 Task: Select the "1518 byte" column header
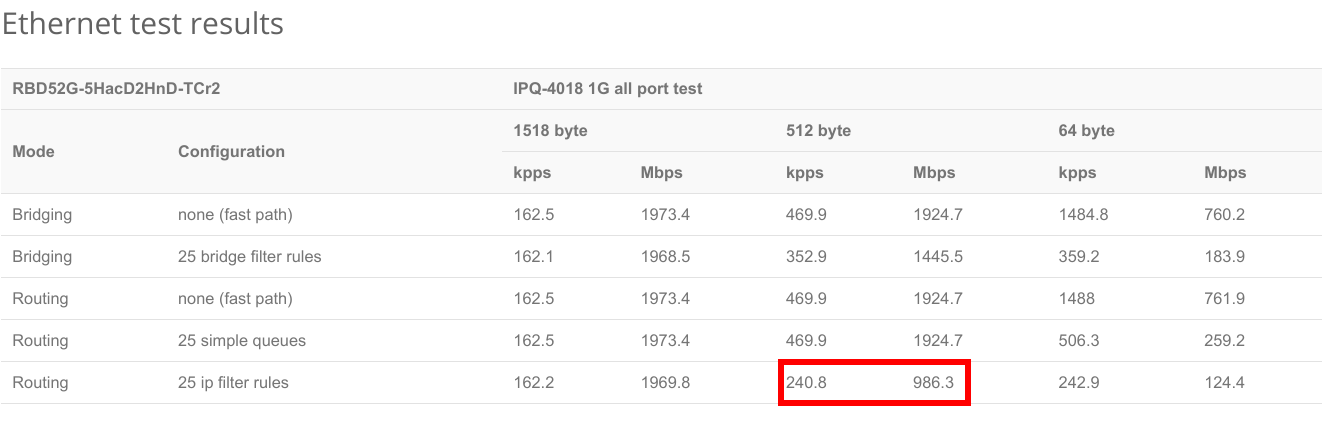point(550,131)
